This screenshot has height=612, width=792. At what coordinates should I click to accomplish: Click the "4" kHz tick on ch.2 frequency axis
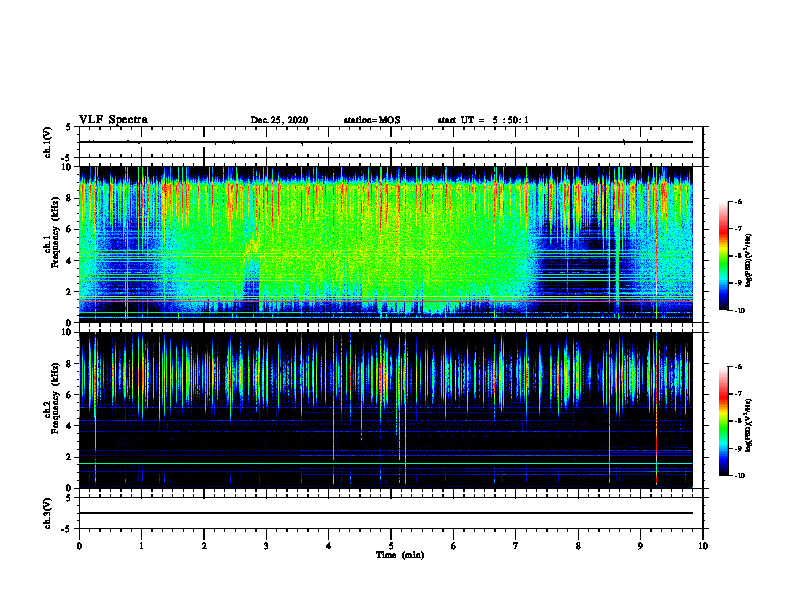(x=70, y=426)
